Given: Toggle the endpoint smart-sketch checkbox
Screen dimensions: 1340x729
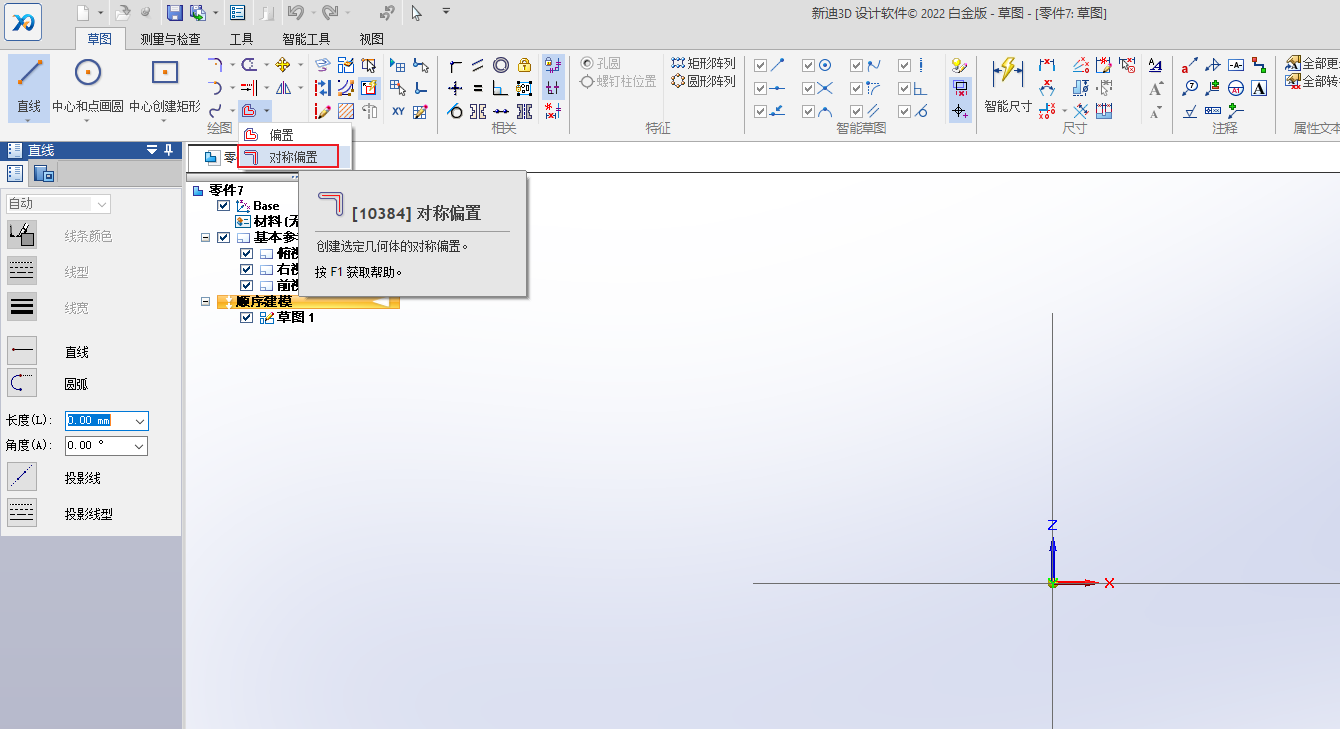Looking at the screenshot, I should (760, 65).
